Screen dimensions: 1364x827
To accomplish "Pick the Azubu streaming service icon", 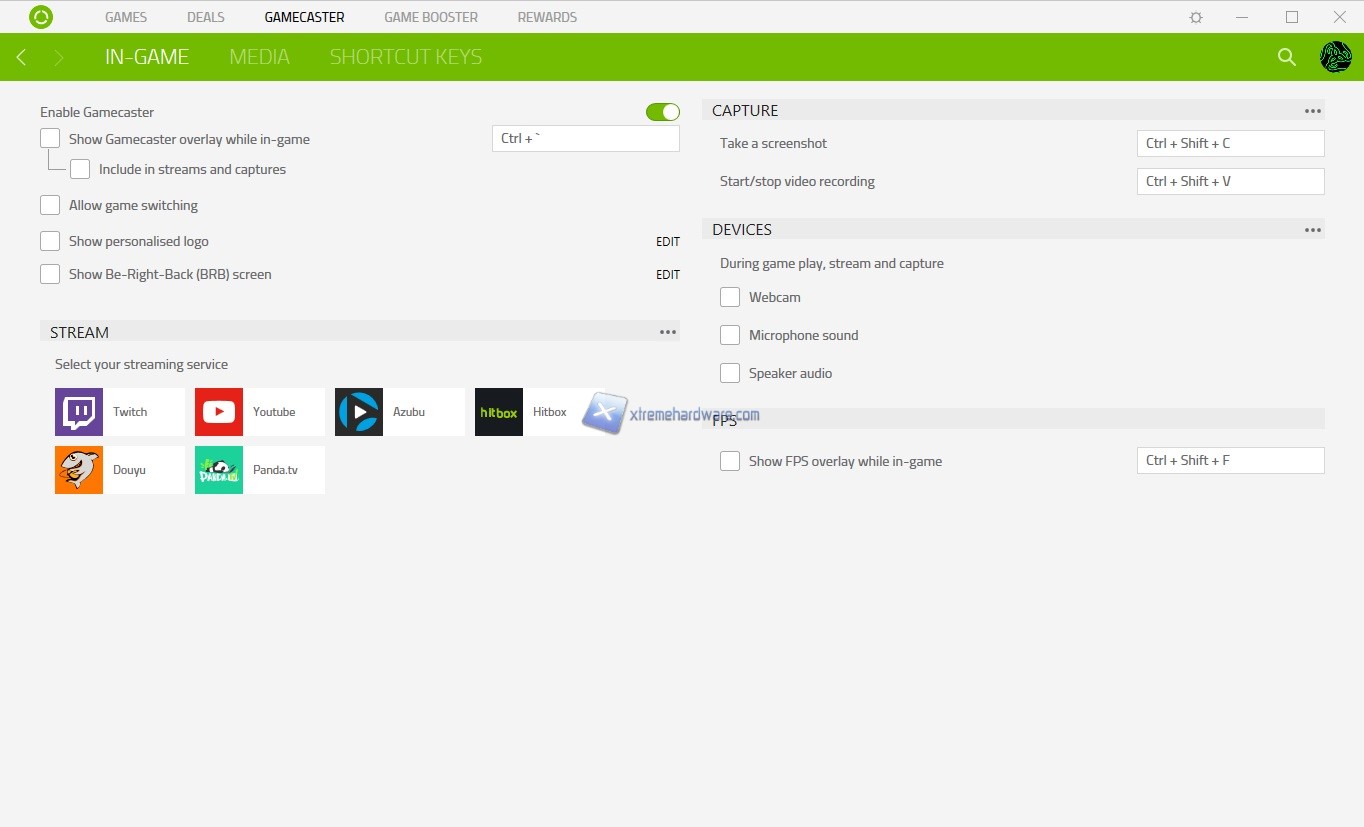I will coord(359,412).
